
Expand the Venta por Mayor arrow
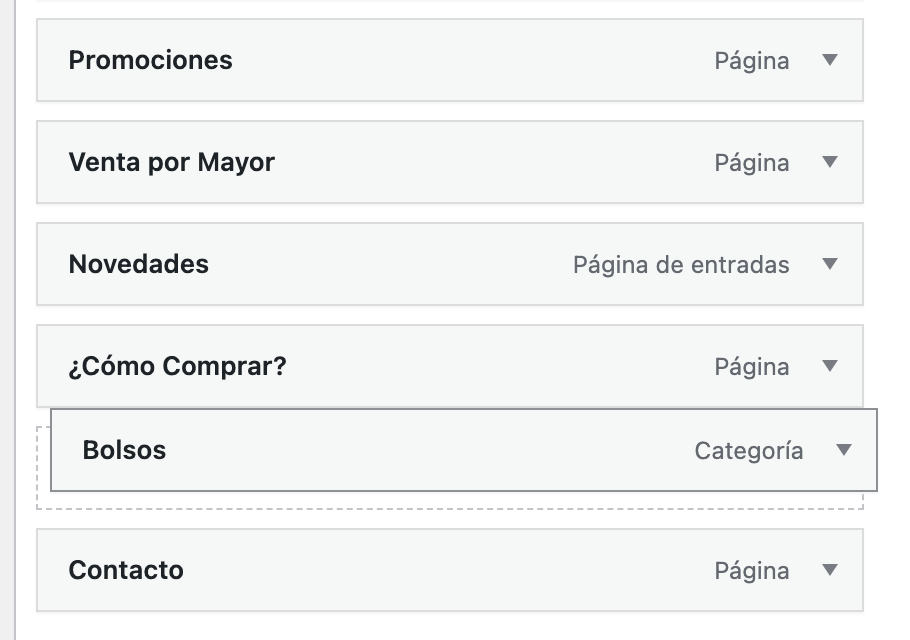click(x=829, y=162)
